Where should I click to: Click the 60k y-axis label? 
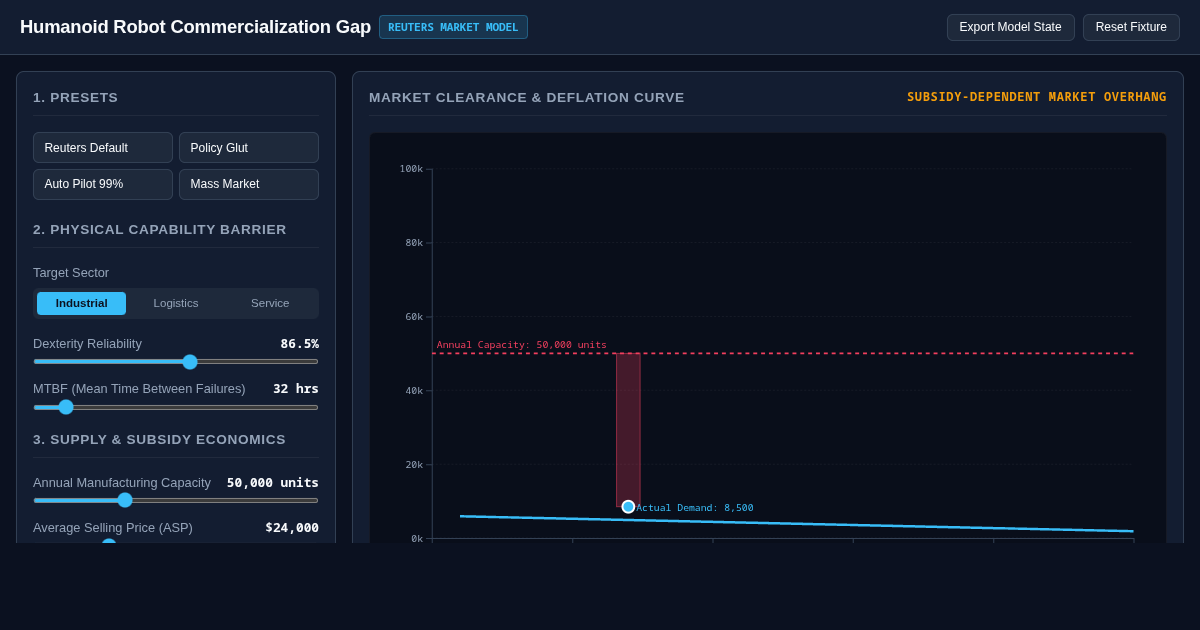point(414,317)
